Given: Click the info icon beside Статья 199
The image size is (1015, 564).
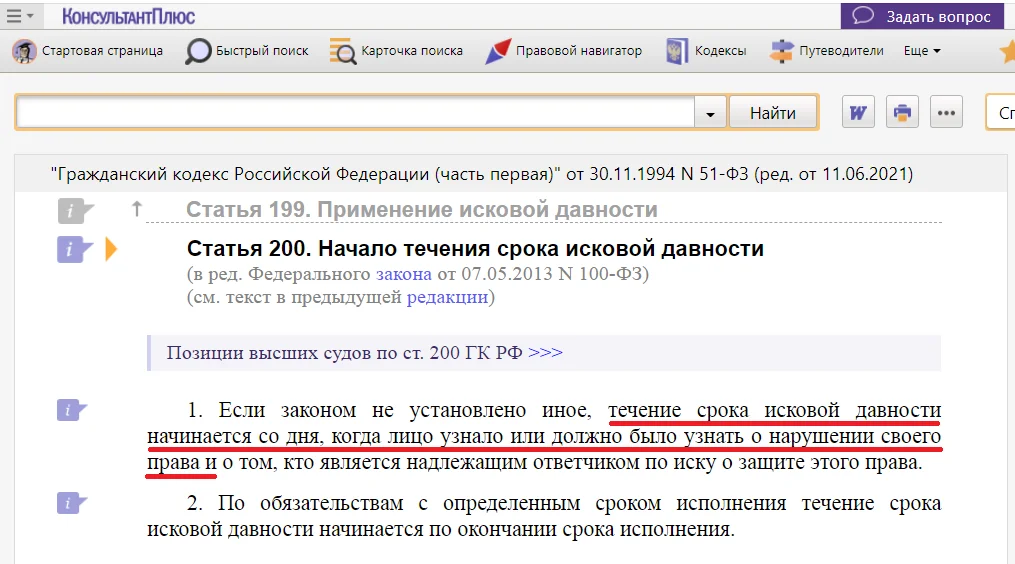Looking at the screenshot, I should (74, 210).
